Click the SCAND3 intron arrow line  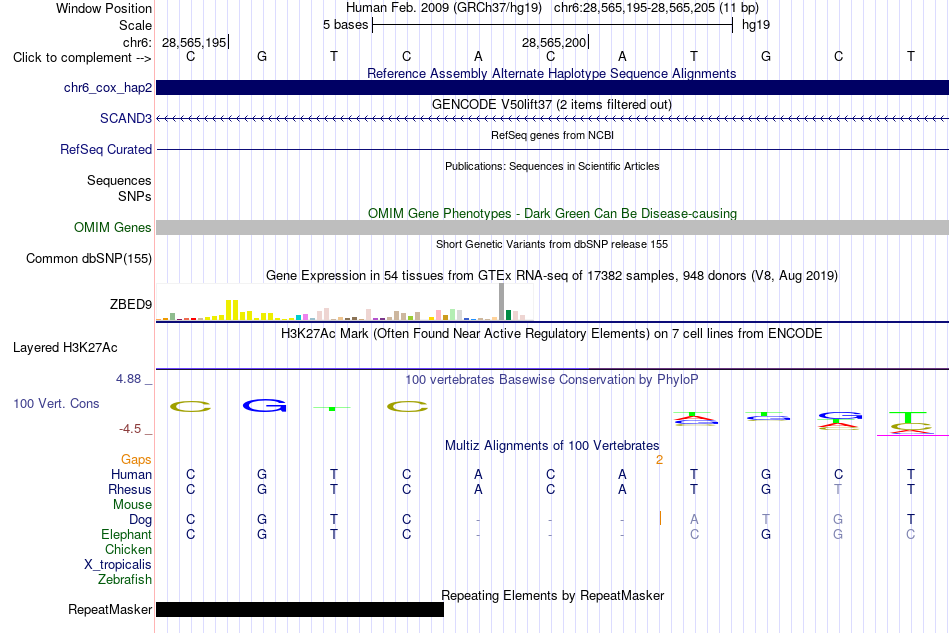(x=552, y=119)
